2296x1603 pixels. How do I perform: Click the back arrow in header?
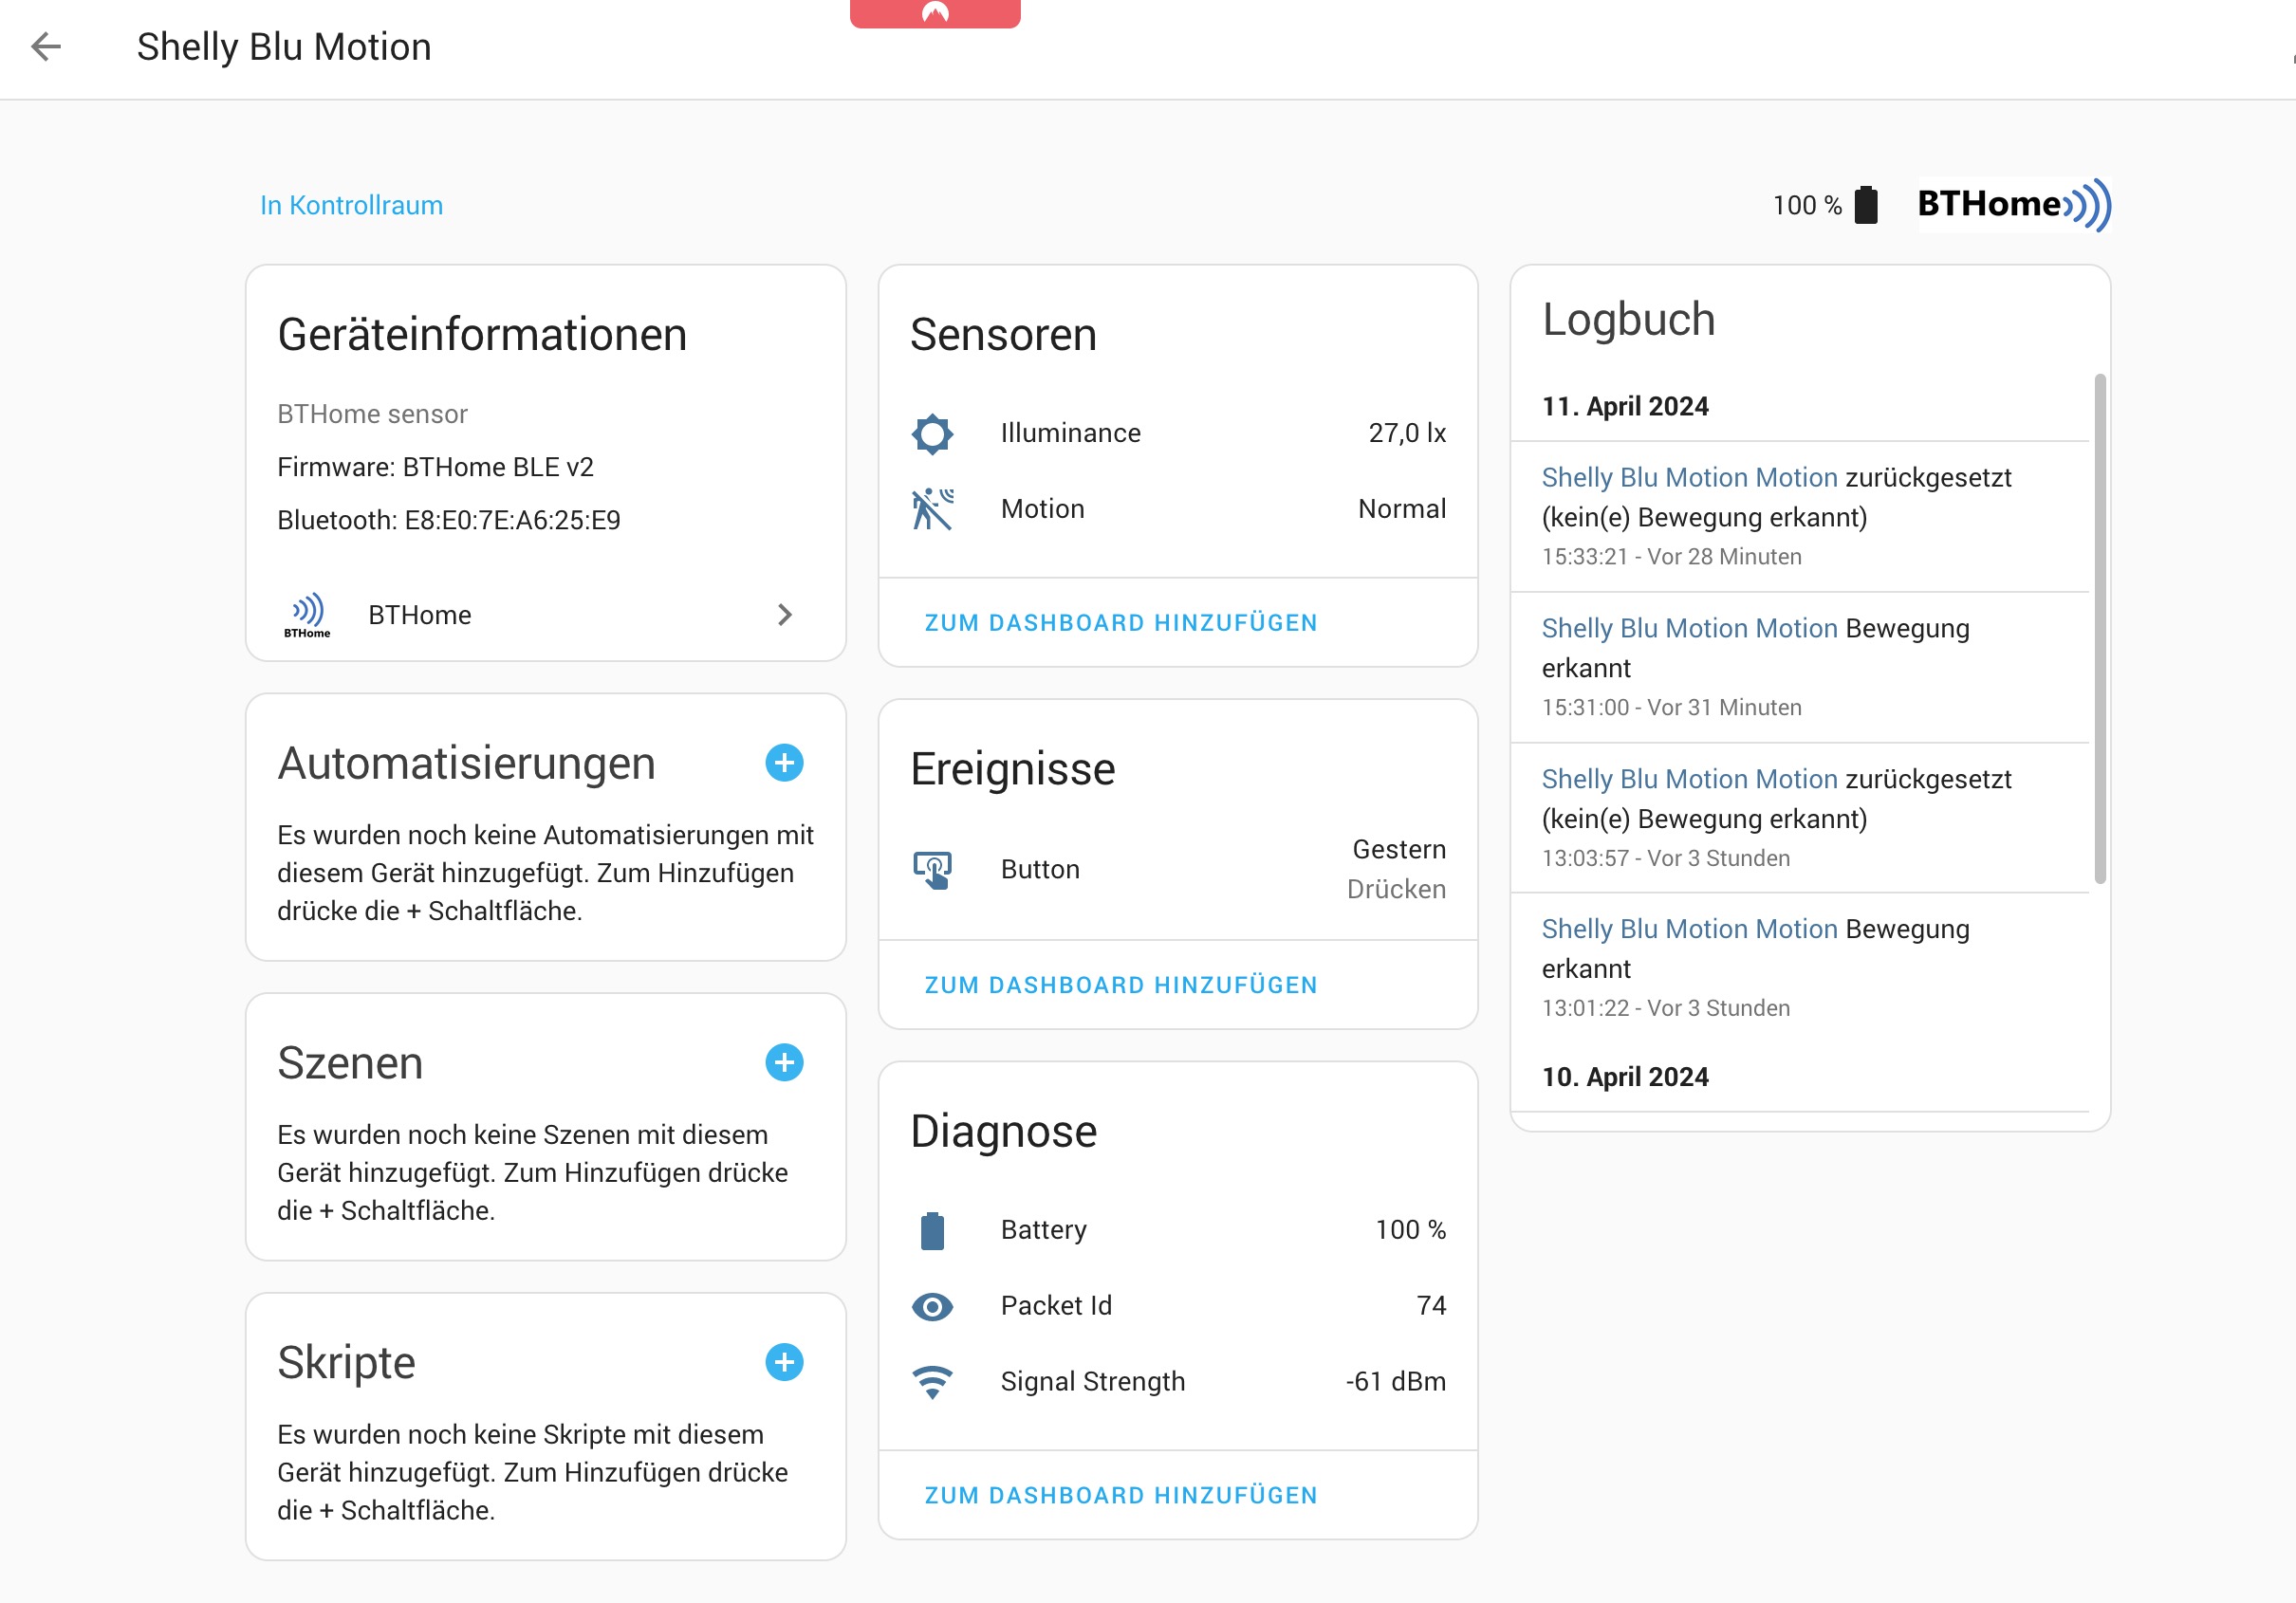point(46,47)
